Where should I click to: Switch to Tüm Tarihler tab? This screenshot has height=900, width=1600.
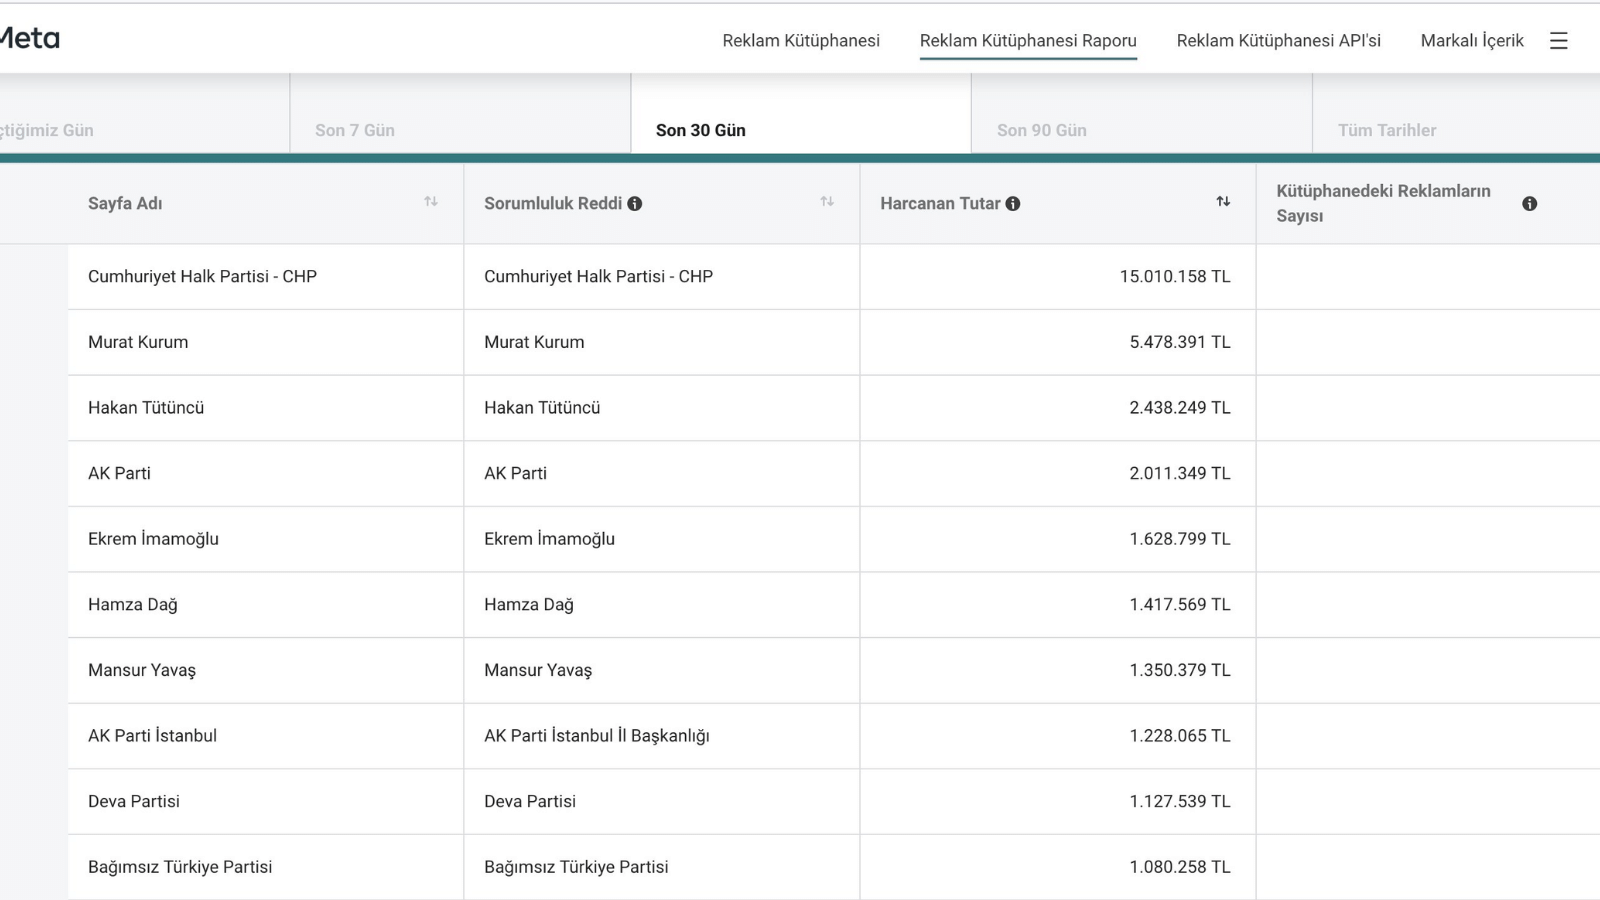(1456, 113)
